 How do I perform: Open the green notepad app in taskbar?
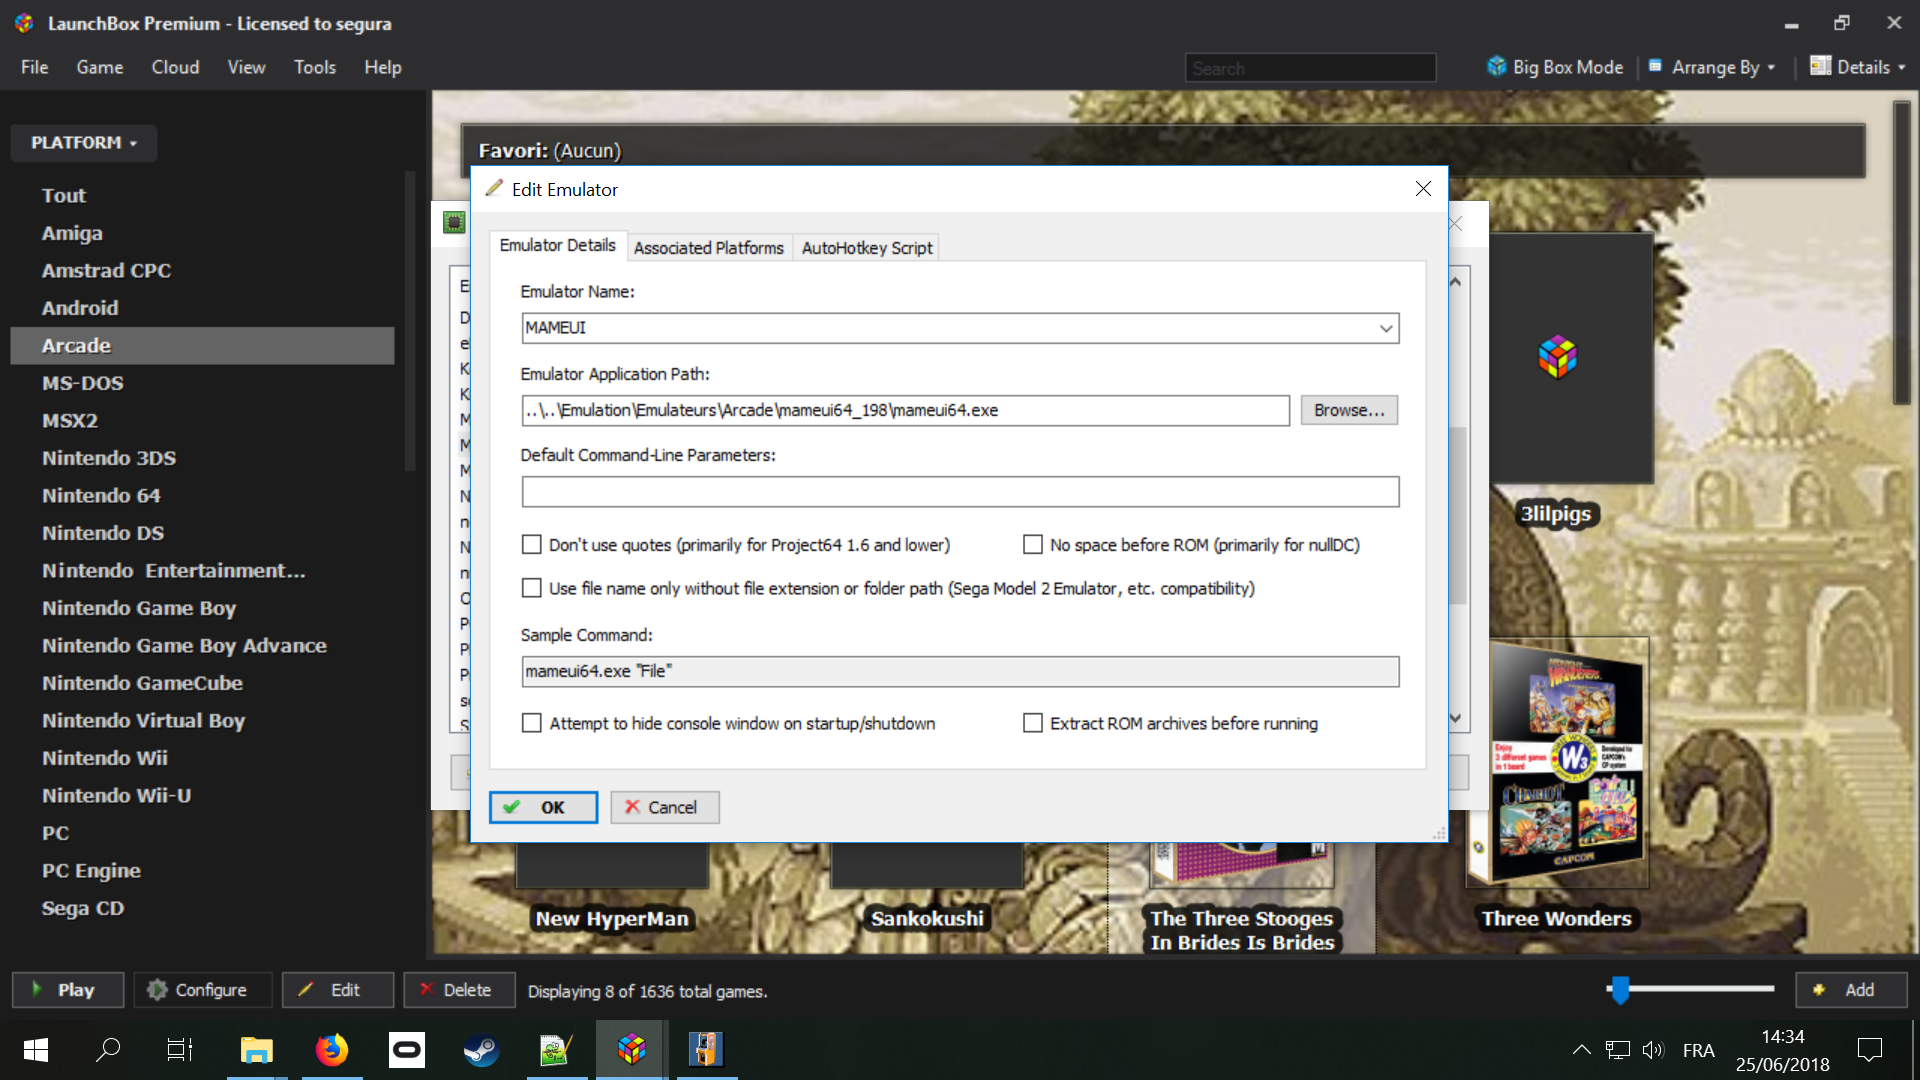click(x=556, y=1050)
